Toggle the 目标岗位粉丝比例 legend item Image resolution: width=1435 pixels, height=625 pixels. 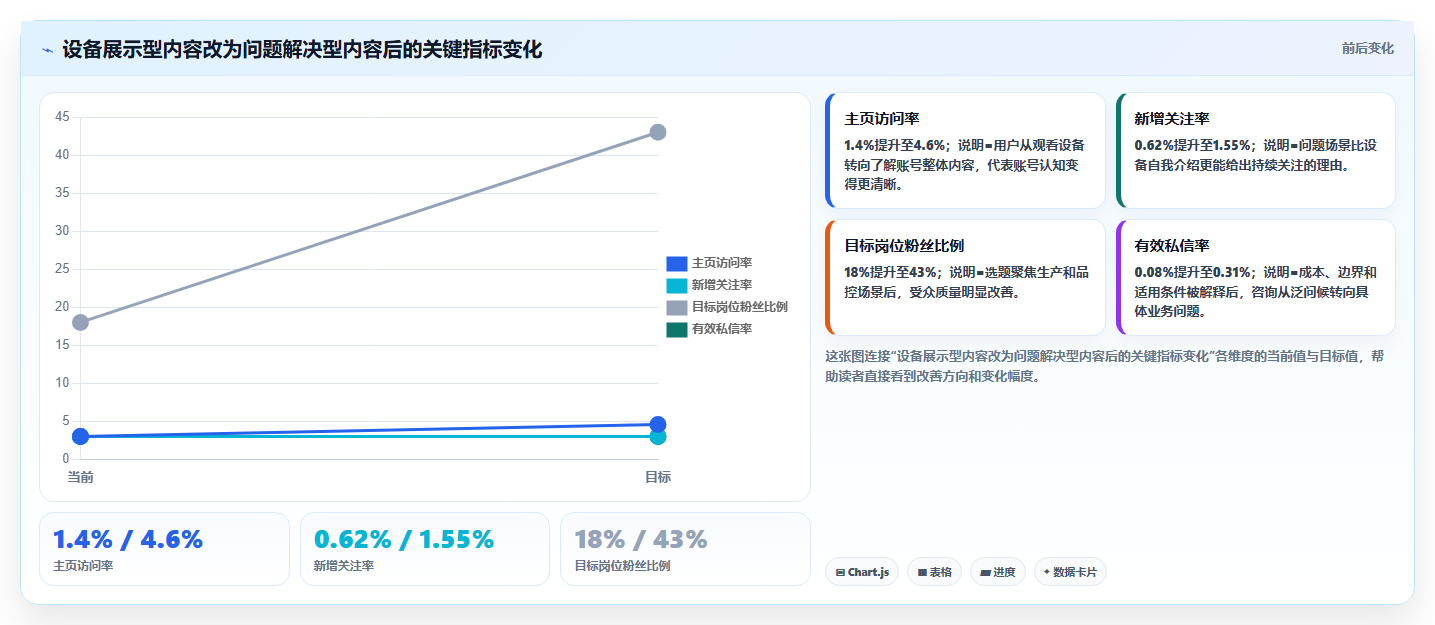(727, 307)
